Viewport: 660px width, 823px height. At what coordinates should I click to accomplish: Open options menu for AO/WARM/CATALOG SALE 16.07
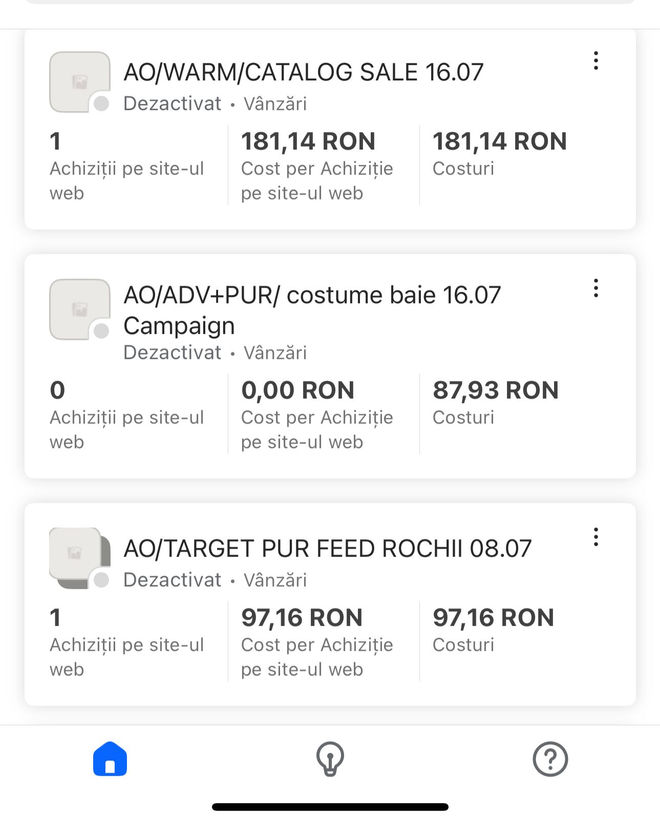tap(596, 61)
